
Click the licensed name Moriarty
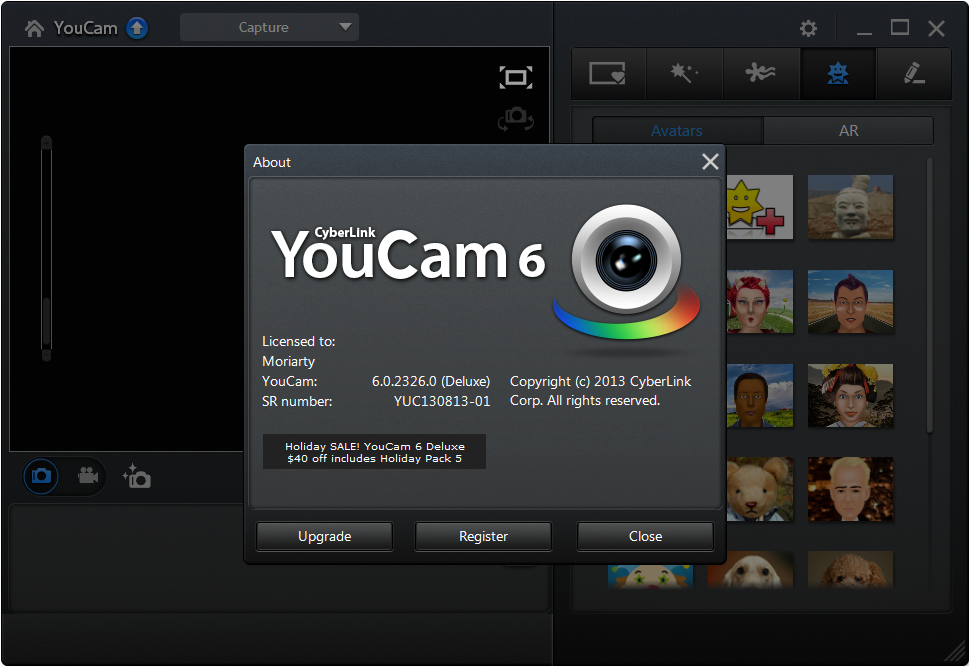point(288,361)
